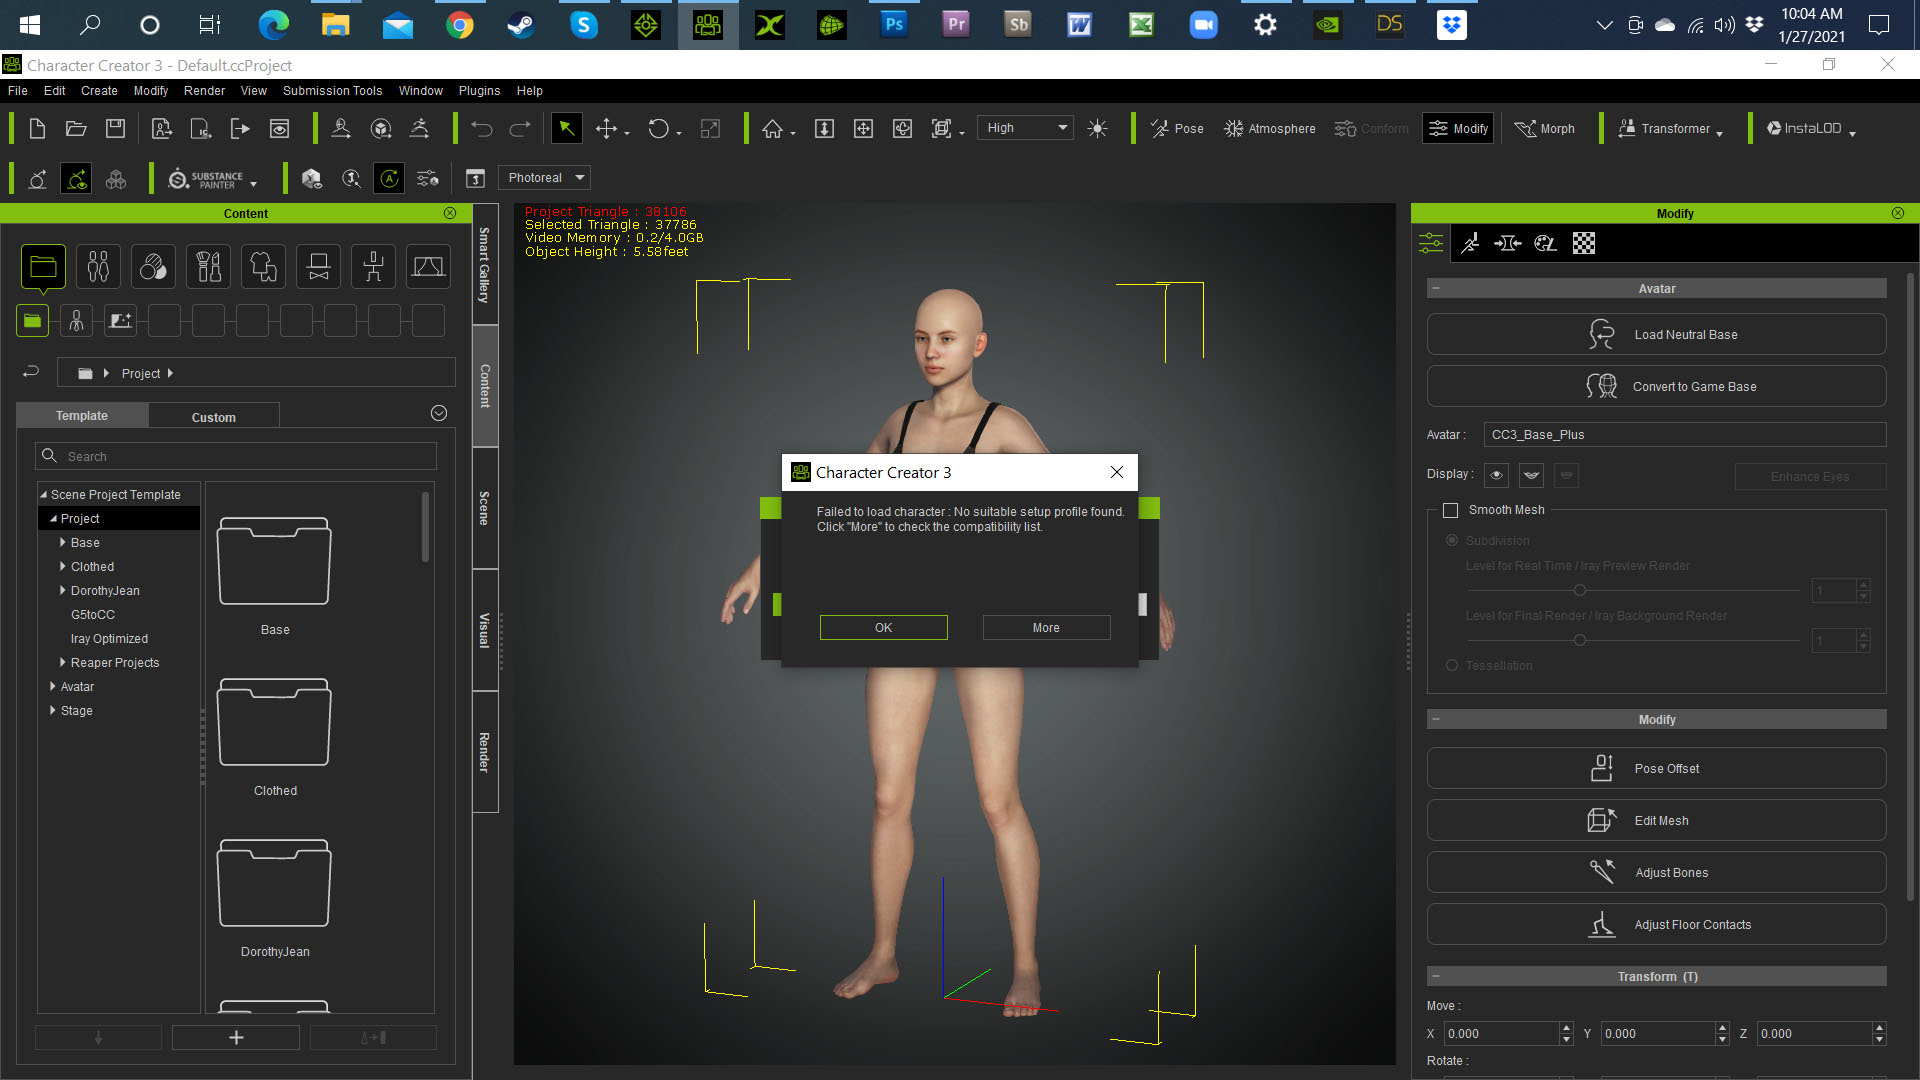Click the Save Project disk icon
This screenshot has height=1080, width=1920.
(x=115, y=129)
